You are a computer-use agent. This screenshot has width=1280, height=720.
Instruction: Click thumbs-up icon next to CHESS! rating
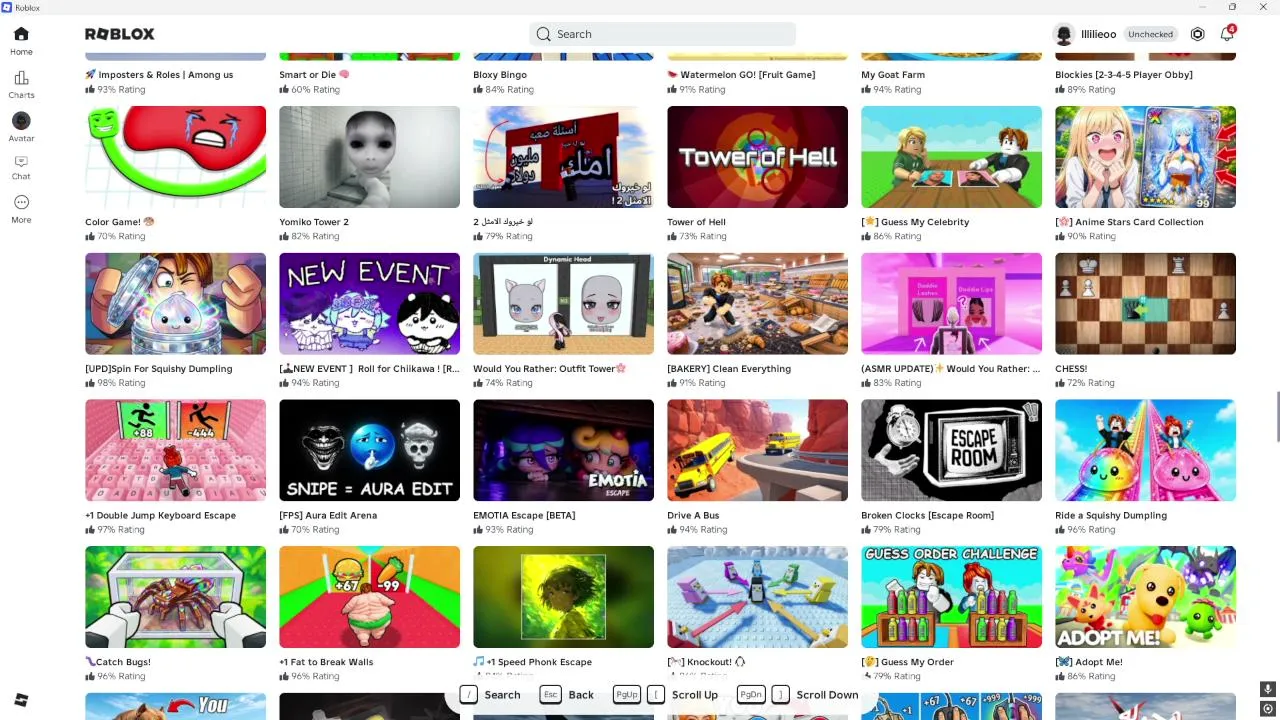1060,383
